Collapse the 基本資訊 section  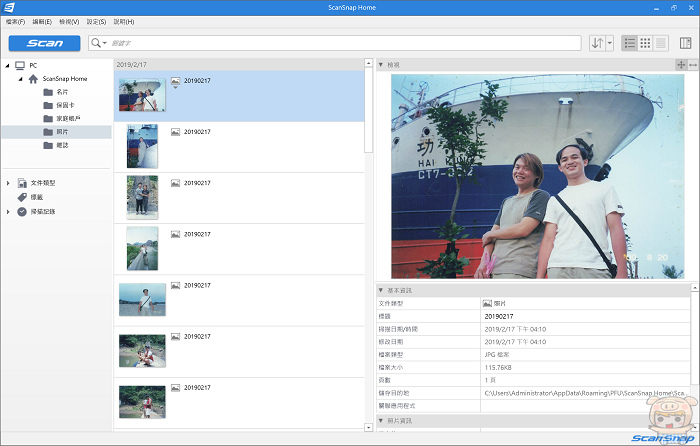[x=381, y=291]
